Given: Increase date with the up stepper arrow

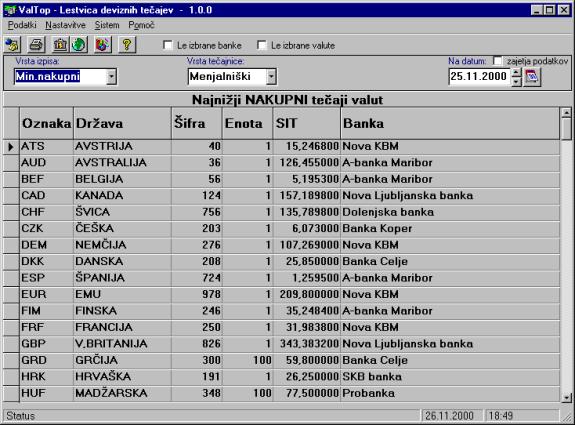Looking at the screenshot, I should point(516,73).
